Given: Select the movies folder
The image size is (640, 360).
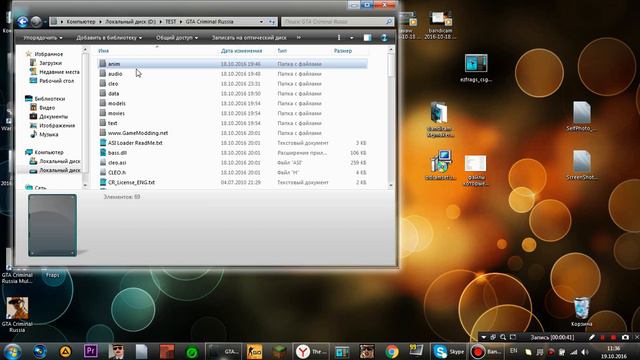Looking at the screenshot, I should (x=232, y=113).
